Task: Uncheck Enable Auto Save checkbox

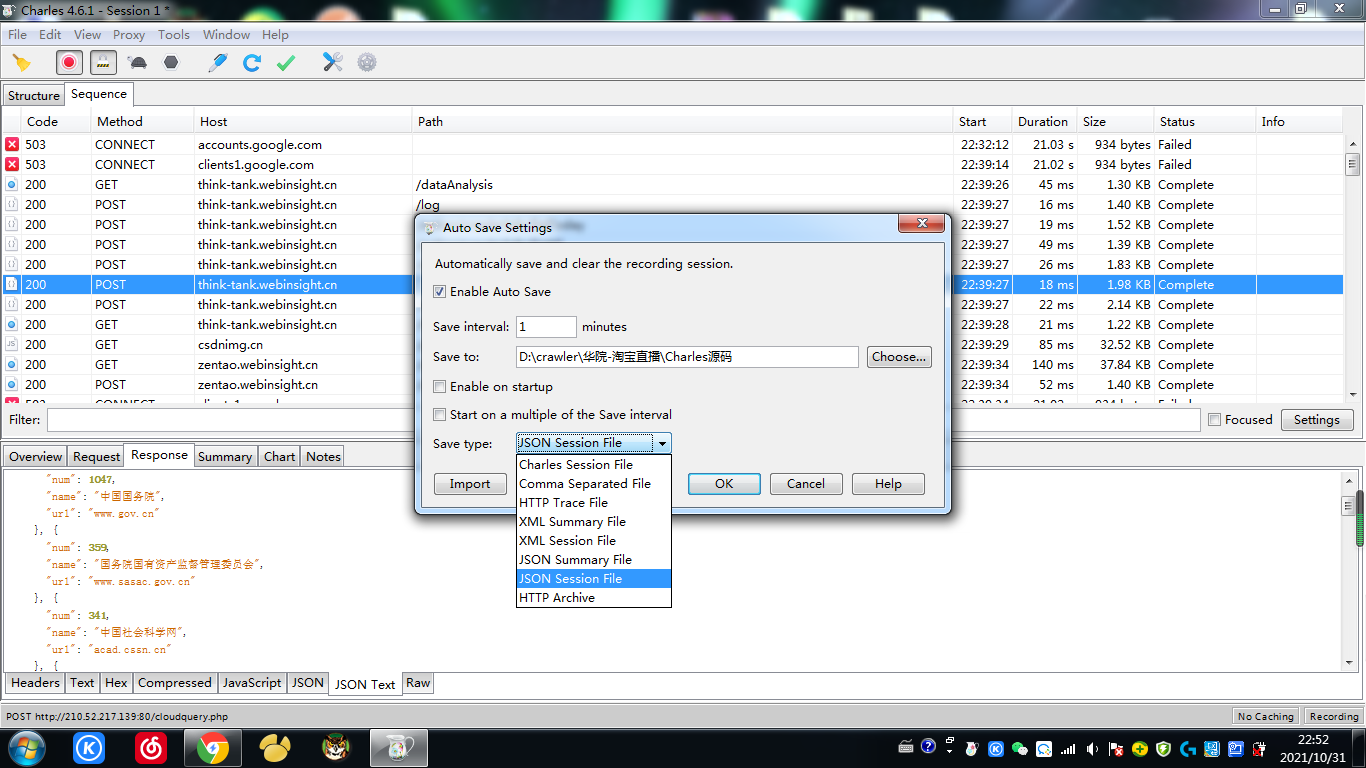Action: [x=439, y=292]
